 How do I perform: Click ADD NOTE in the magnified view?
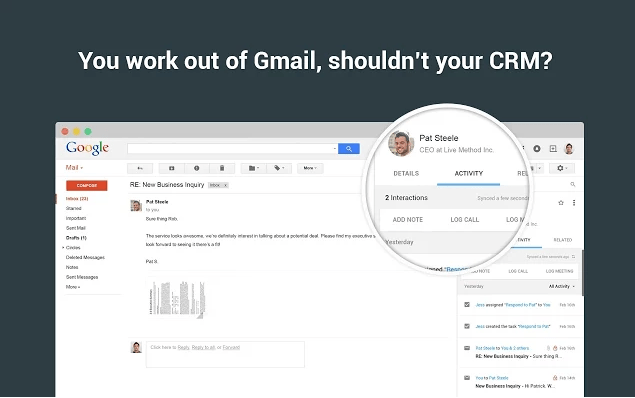407,220
